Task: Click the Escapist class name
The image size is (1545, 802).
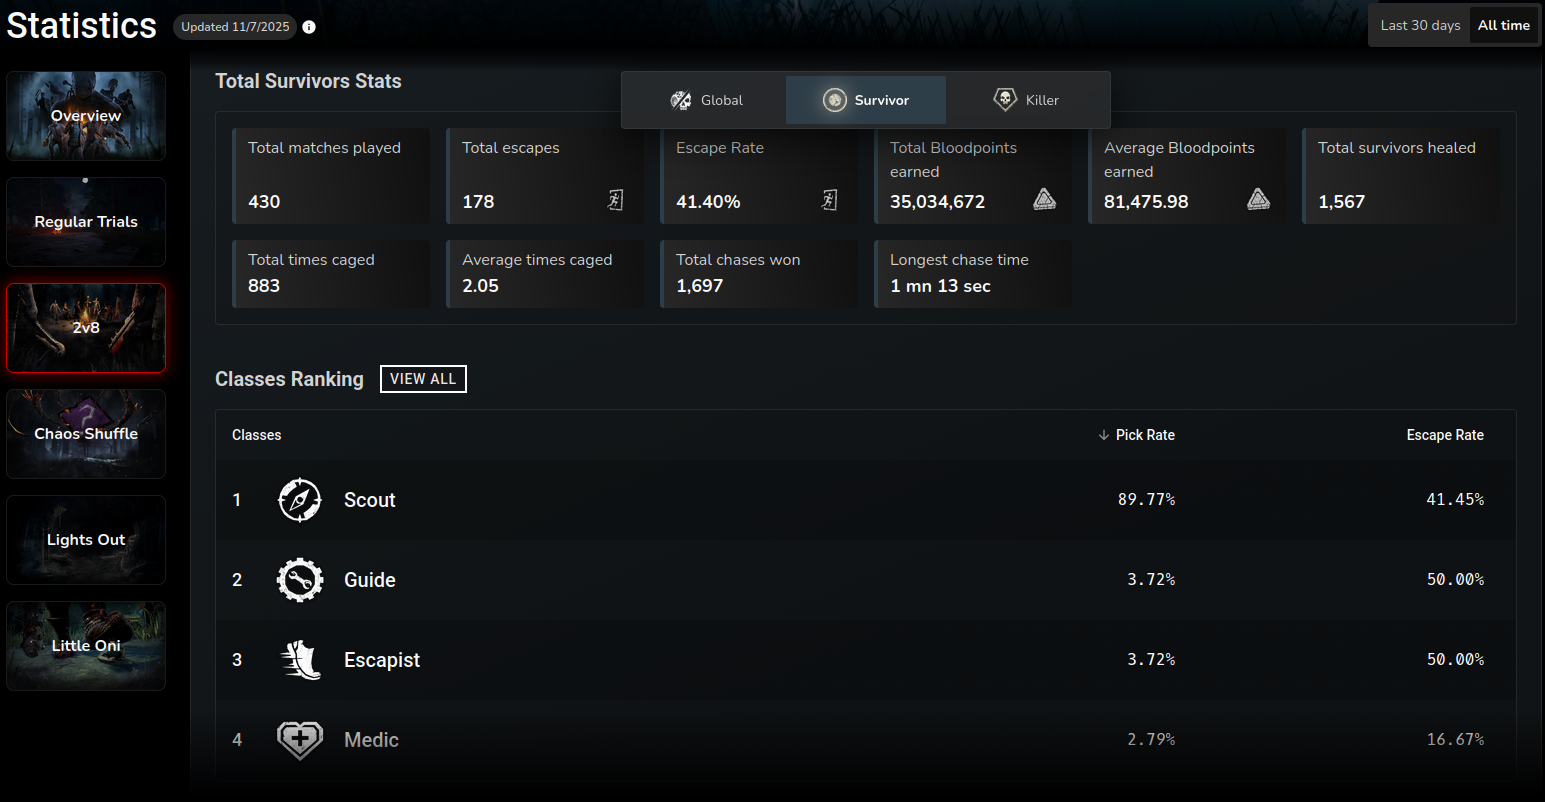Action: pyautogui.click(x=382, y=660)
